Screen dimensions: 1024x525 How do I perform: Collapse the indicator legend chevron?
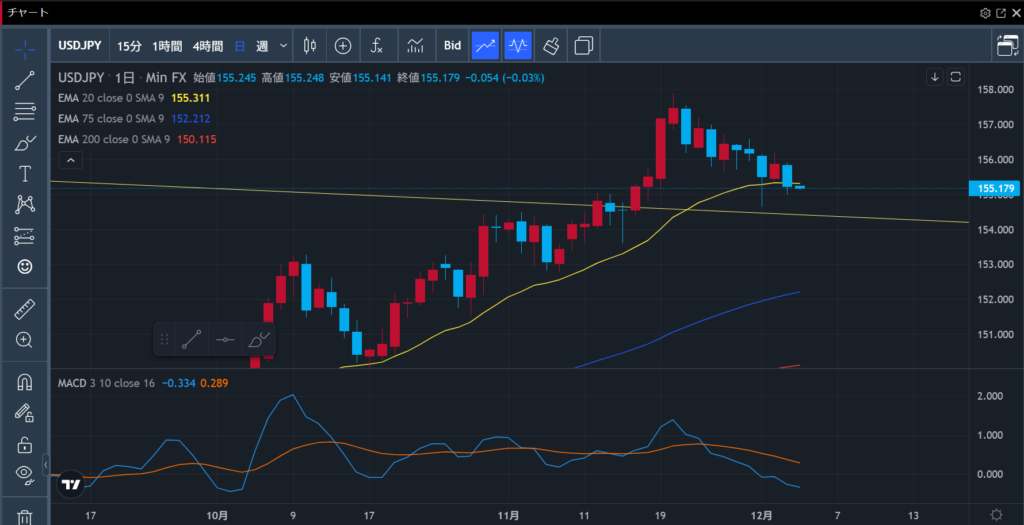pyautogui.click(x=70, y=160)
